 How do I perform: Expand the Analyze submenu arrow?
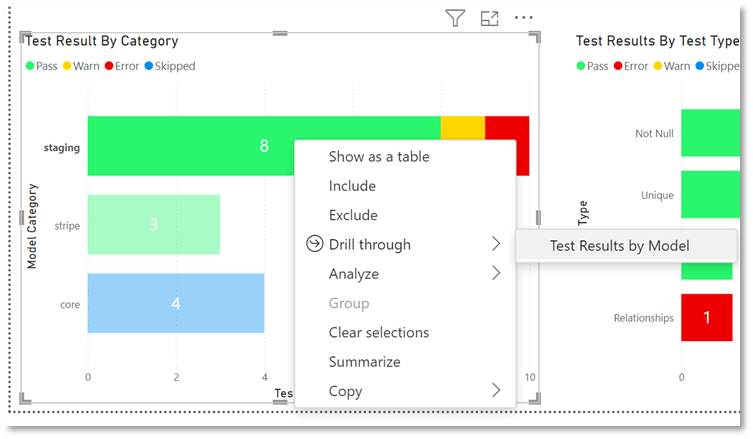[496, 273]
